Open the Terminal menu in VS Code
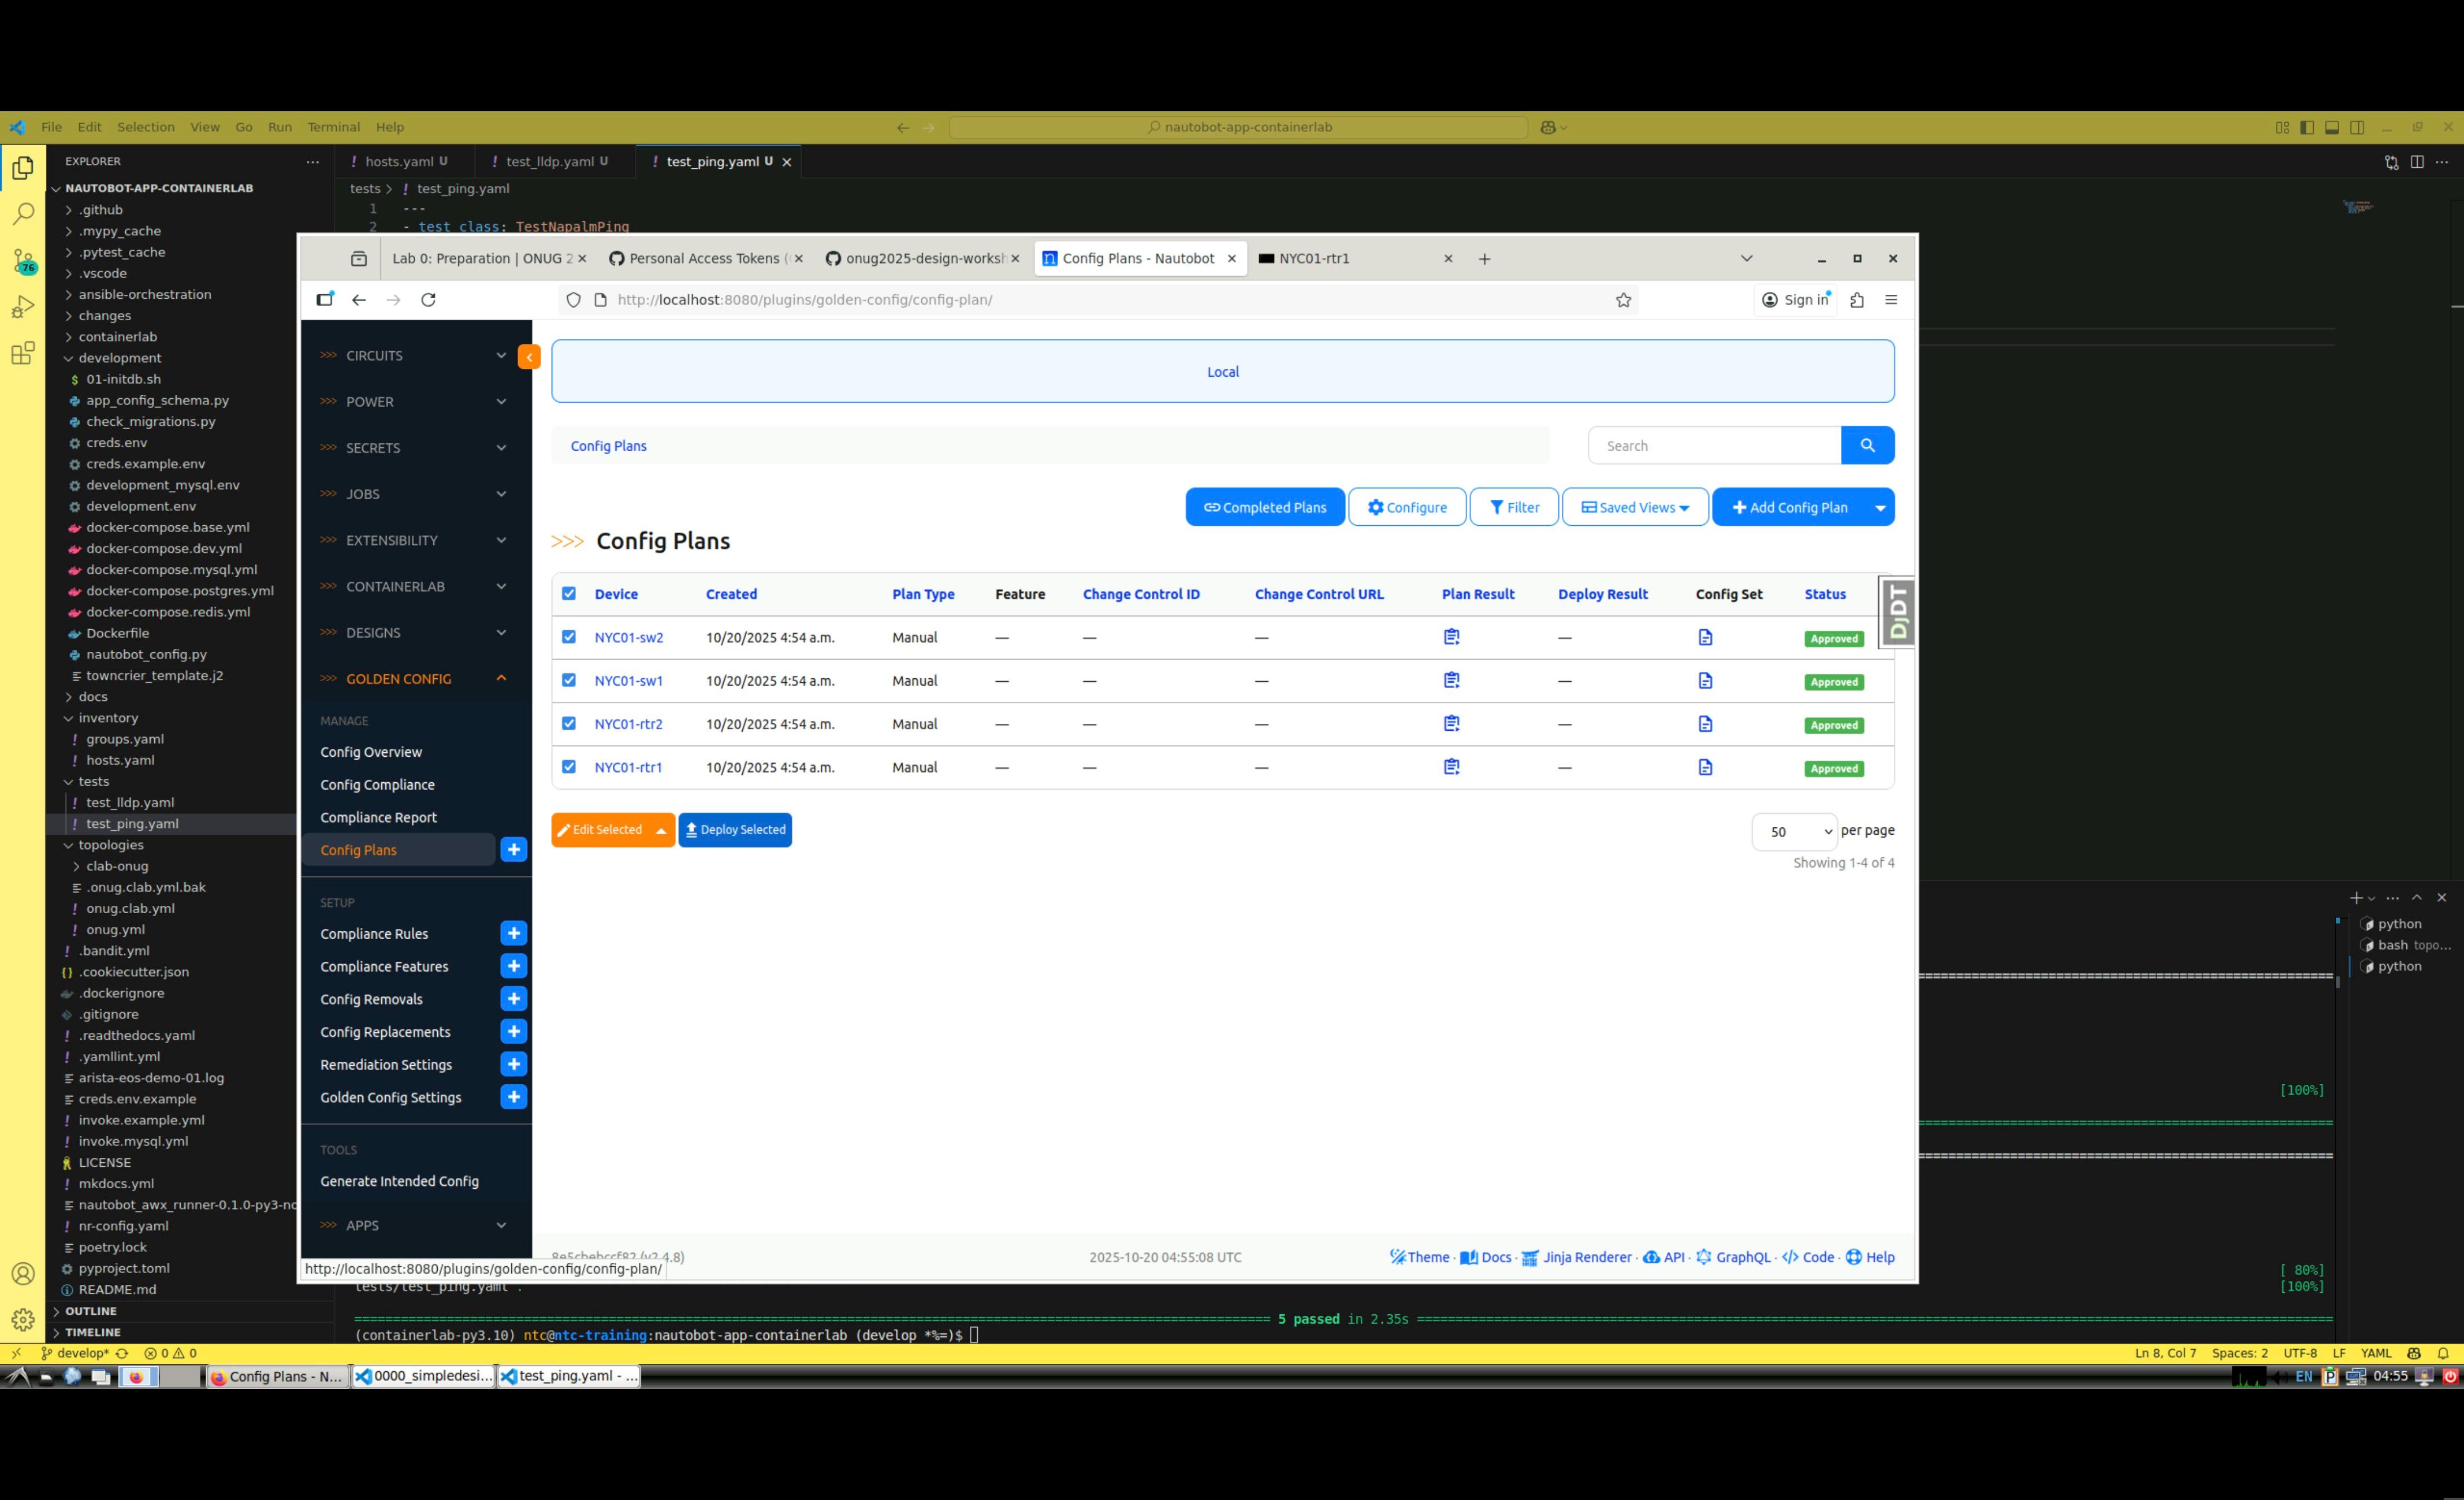 (333, 127)
